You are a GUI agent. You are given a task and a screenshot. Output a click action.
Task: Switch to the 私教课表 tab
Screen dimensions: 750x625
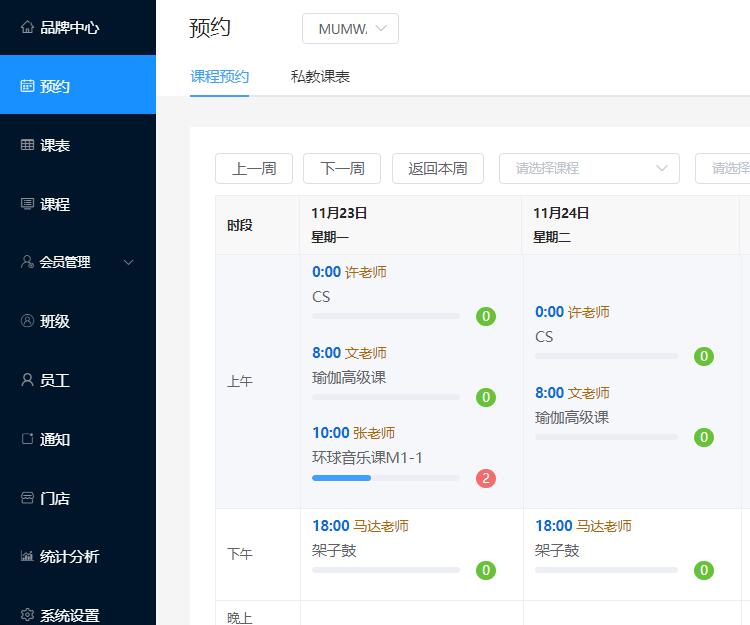click(320, 76)
